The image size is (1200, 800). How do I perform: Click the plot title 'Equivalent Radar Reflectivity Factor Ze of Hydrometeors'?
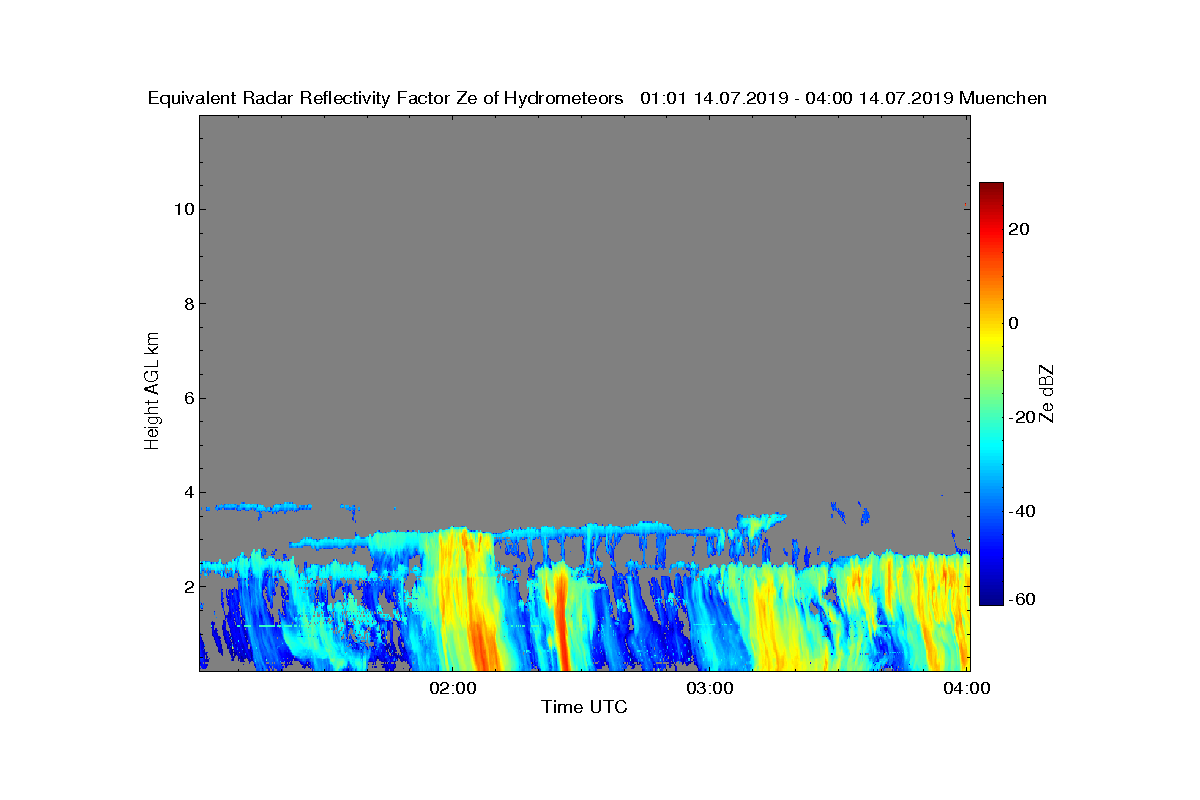pos(385,98)
